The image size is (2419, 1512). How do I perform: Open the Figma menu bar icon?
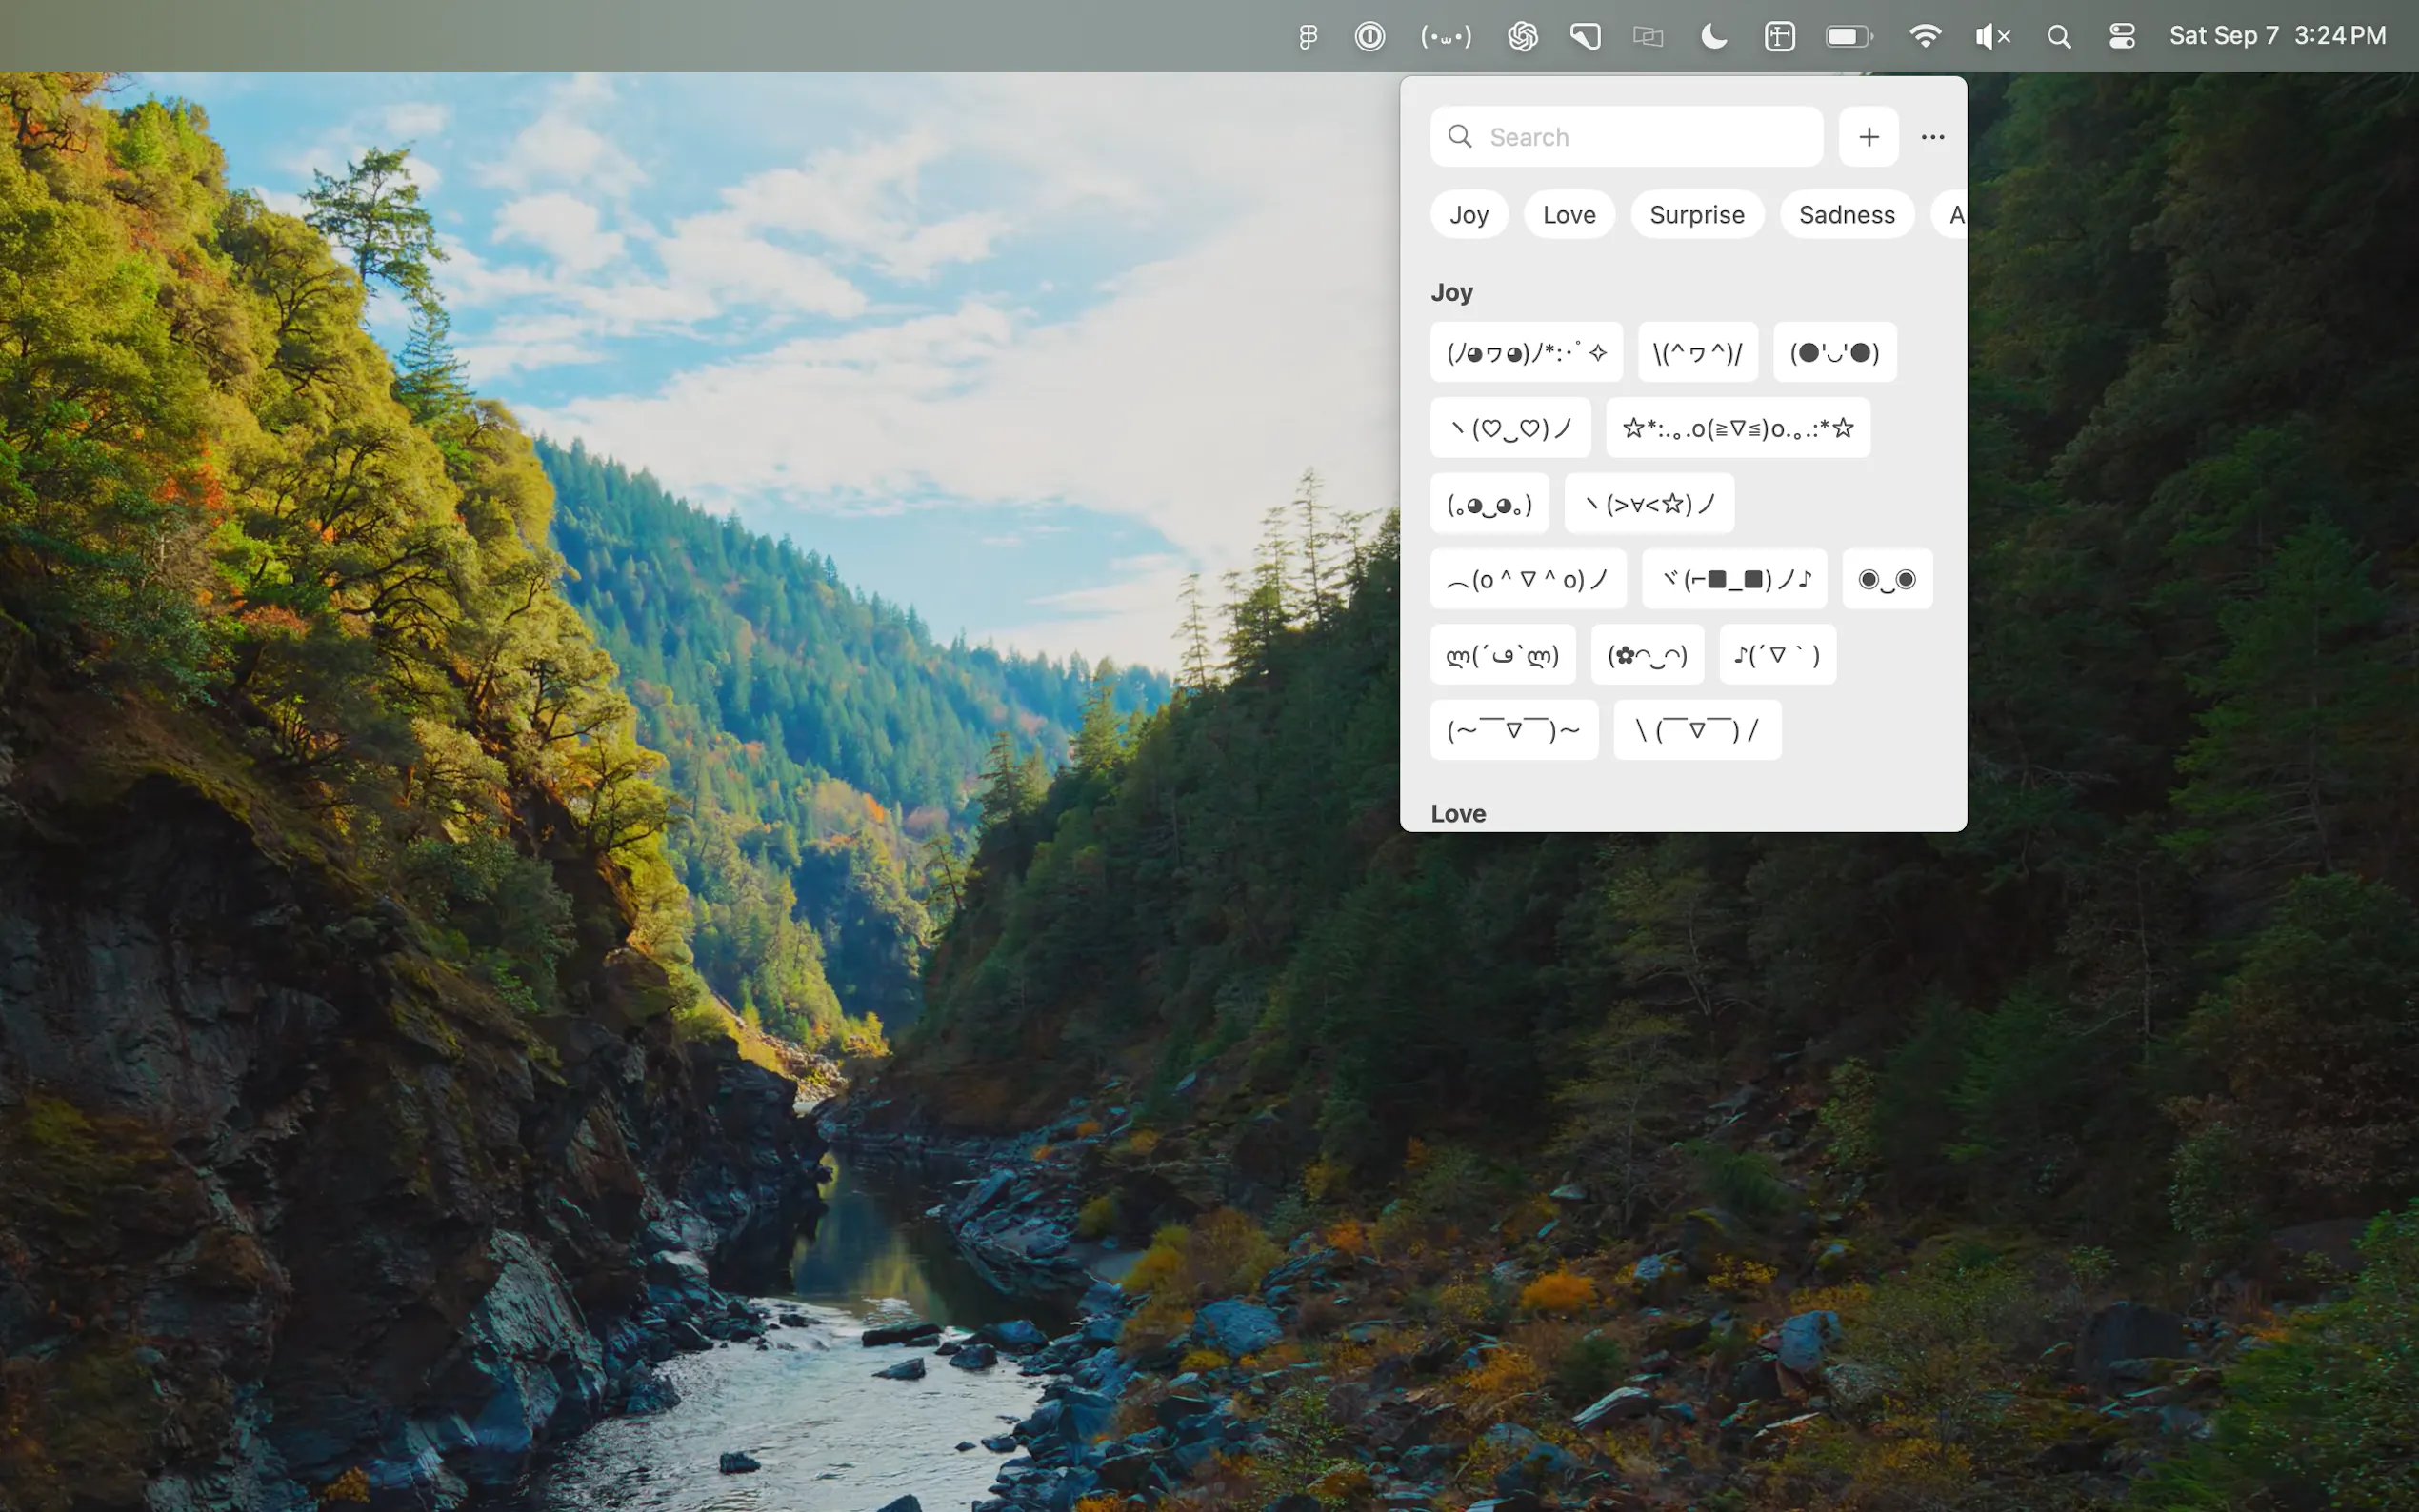tap(1307, 37)
